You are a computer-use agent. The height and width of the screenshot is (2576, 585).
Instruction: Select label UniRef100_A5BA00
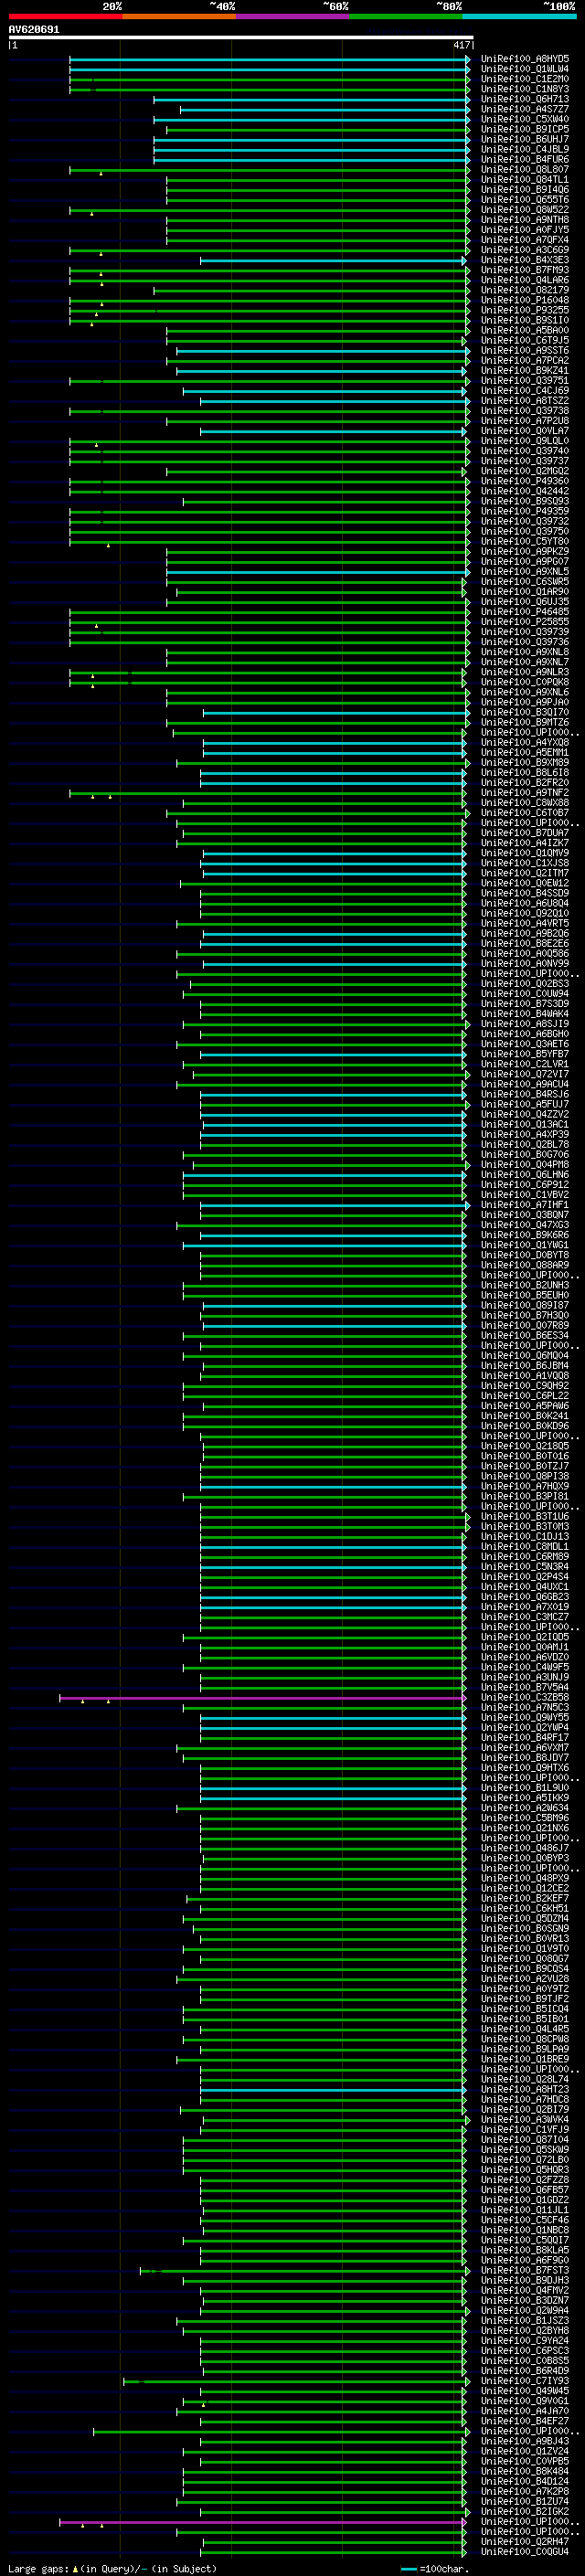pyautogui.click(x=525, y=330)
